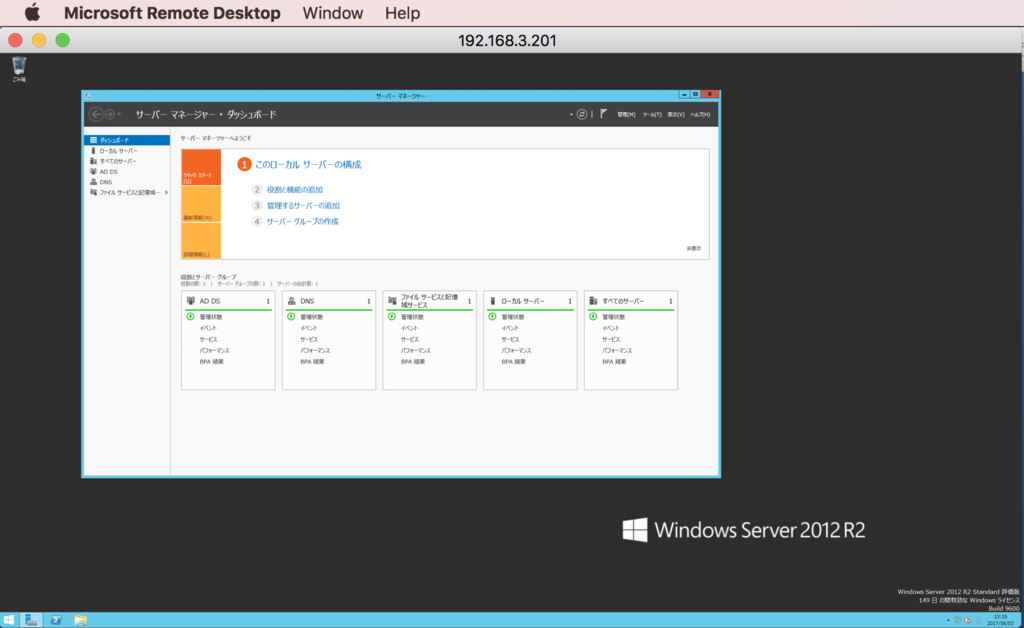
Task: Open イベント in the AD DS tile
Action: tap(208, 328)
